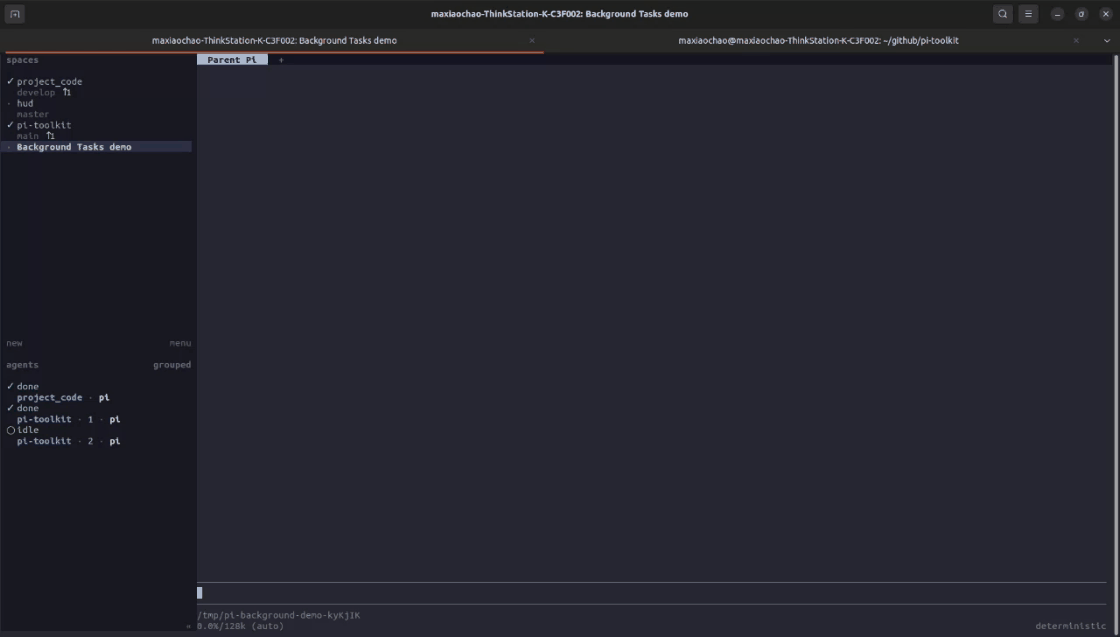Click the checkmark beside pi-toolkit space
Screen dimensions: 1120x637
click(x=10, y=125)
